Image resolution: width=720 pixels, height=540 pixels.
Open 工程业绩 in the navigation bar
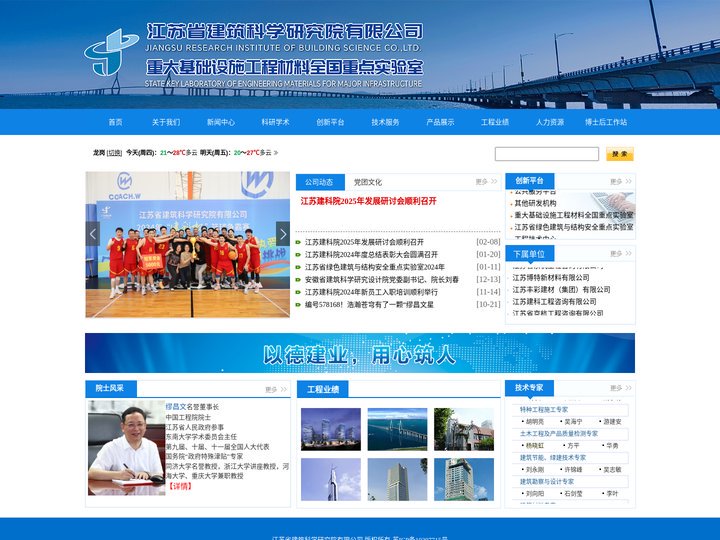point(495,122)
